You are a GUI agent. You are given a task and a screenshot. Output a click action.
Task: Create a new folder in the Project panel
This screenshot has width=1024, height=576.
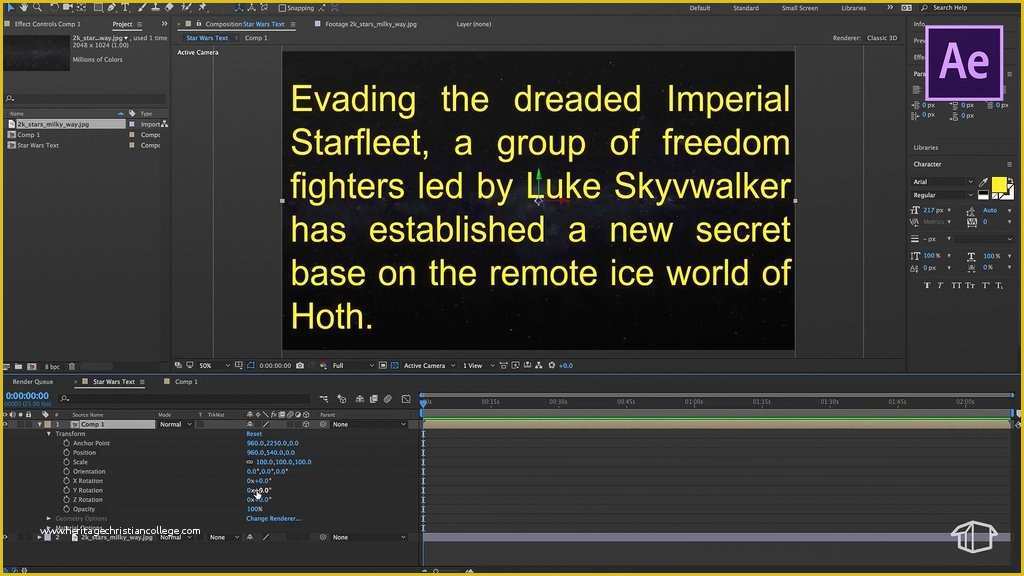point(18,367)
